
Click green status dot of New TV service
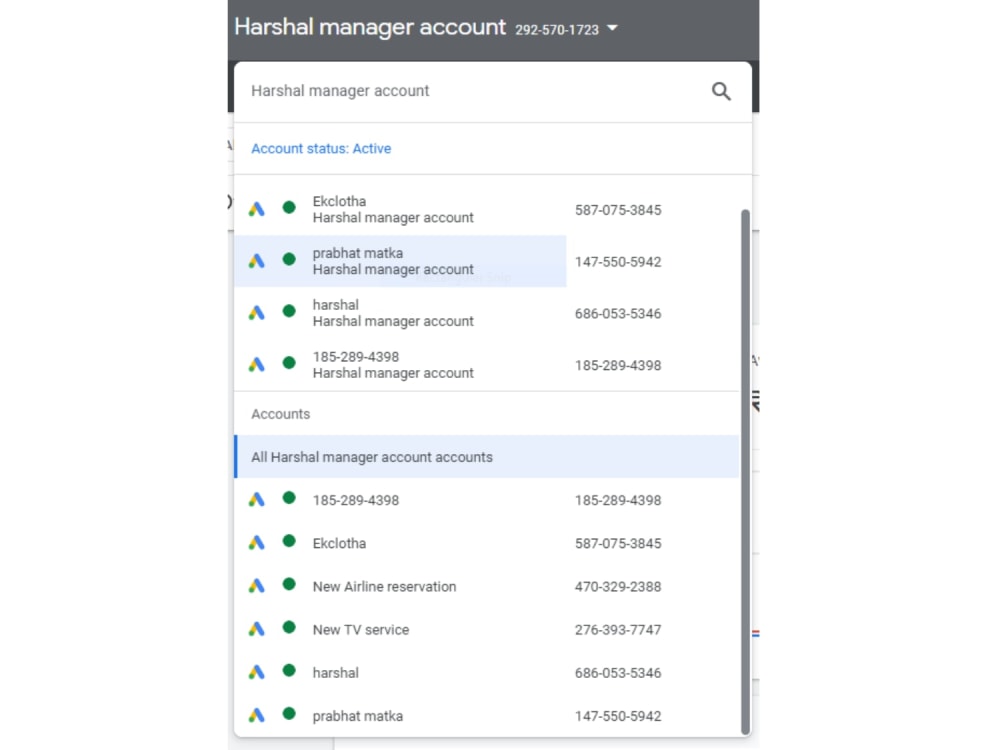pos(289,628)
